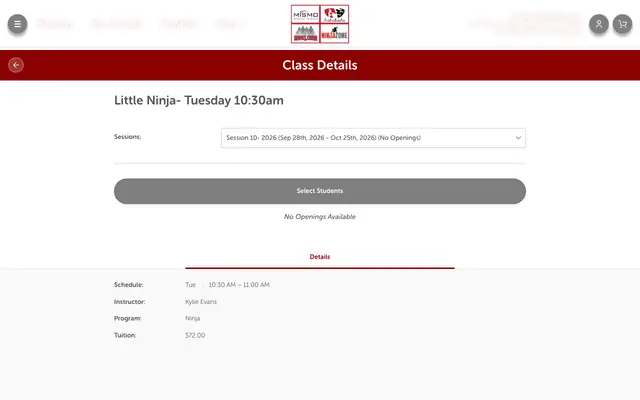
Task: Click the Sessions: label
Action: coord(127,137)
